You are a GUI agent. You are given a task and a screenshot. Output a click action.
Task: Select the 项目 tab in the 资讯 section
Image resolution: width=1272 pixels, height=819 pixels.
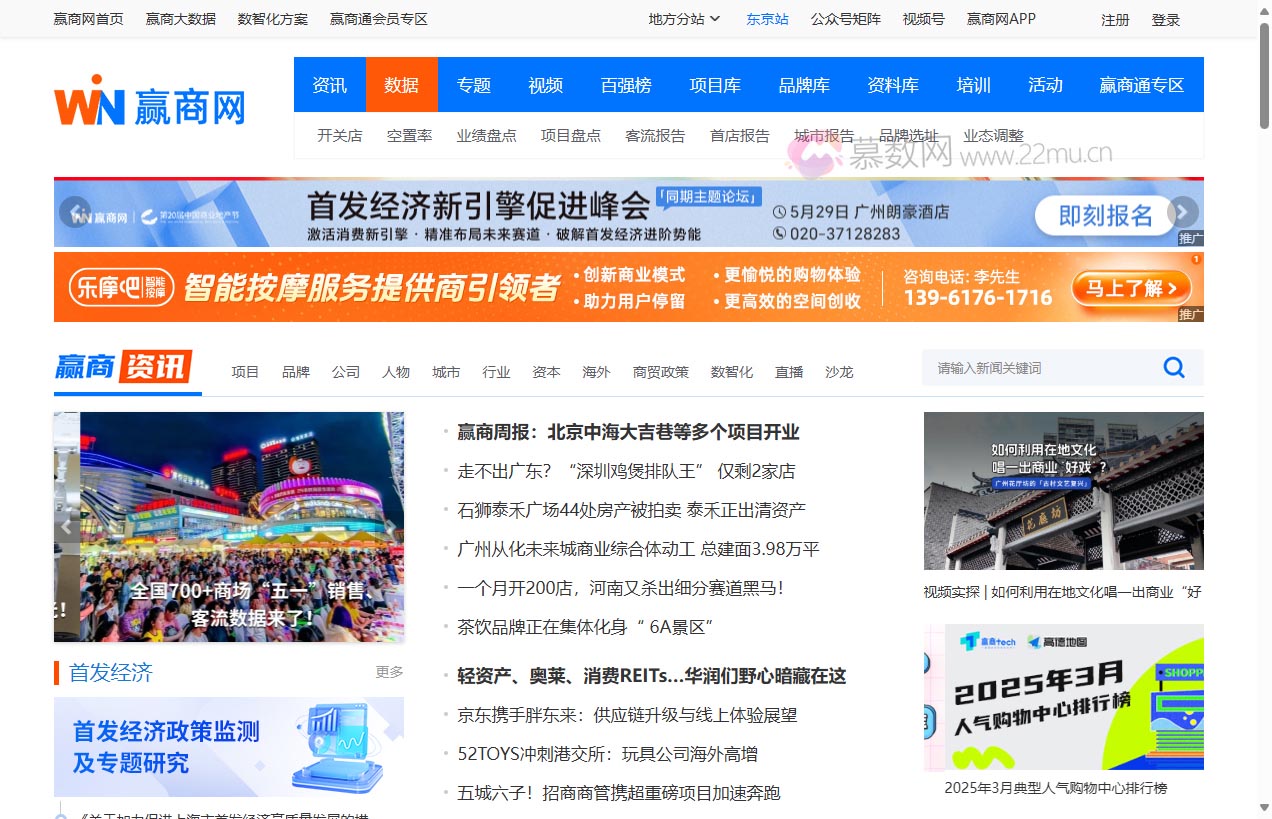[x=245, y=371]
